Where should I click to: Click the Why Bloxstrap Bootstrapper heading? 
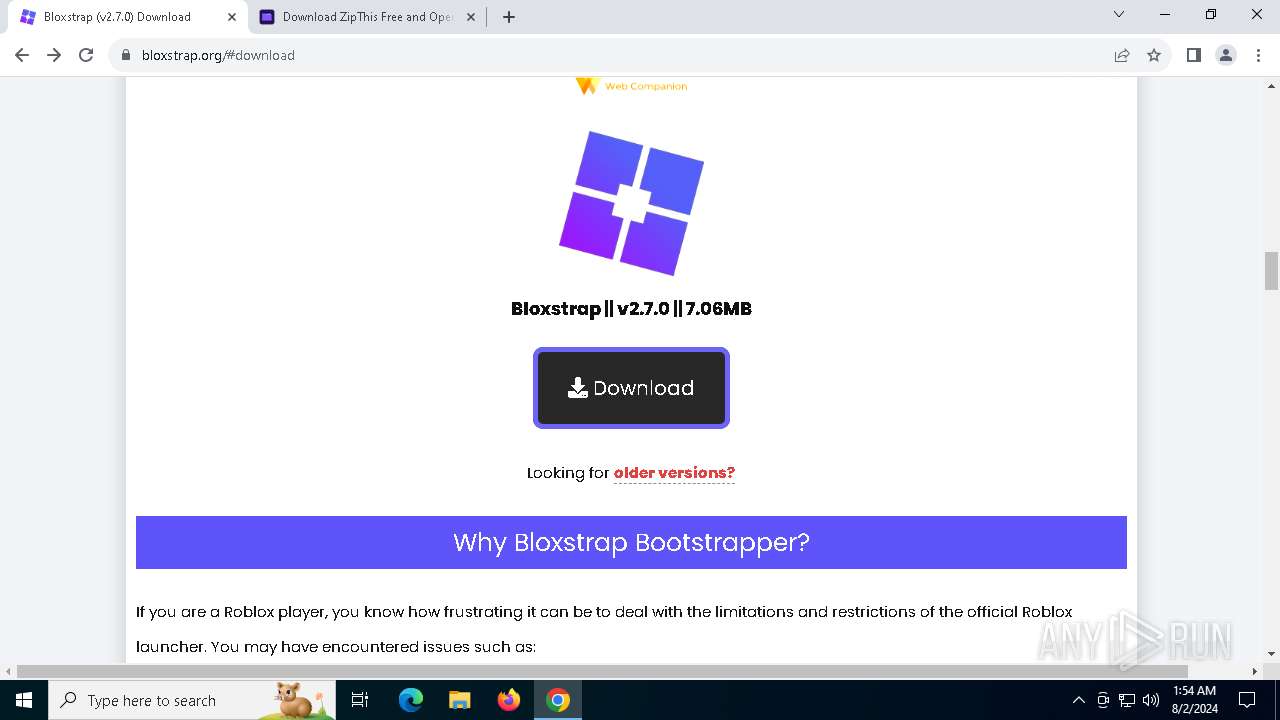(631, 542)
